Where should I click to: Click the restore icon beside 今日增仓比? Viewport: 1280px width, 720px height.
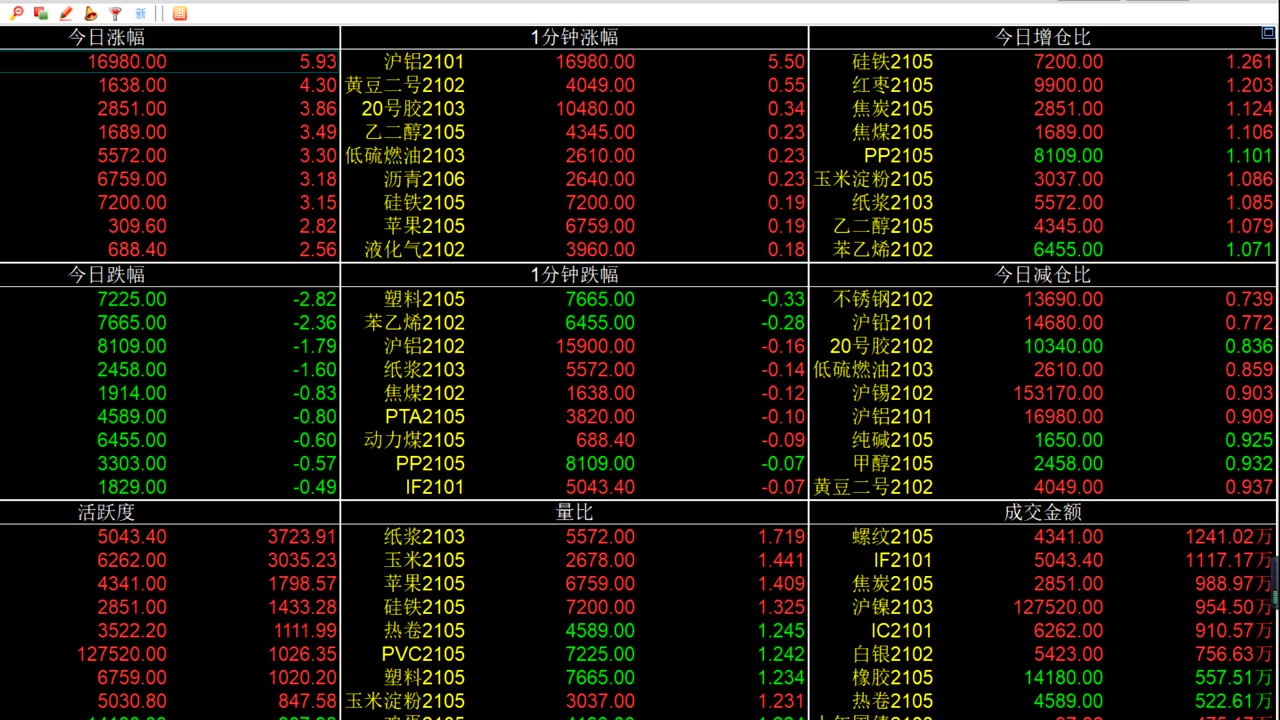1268,33
